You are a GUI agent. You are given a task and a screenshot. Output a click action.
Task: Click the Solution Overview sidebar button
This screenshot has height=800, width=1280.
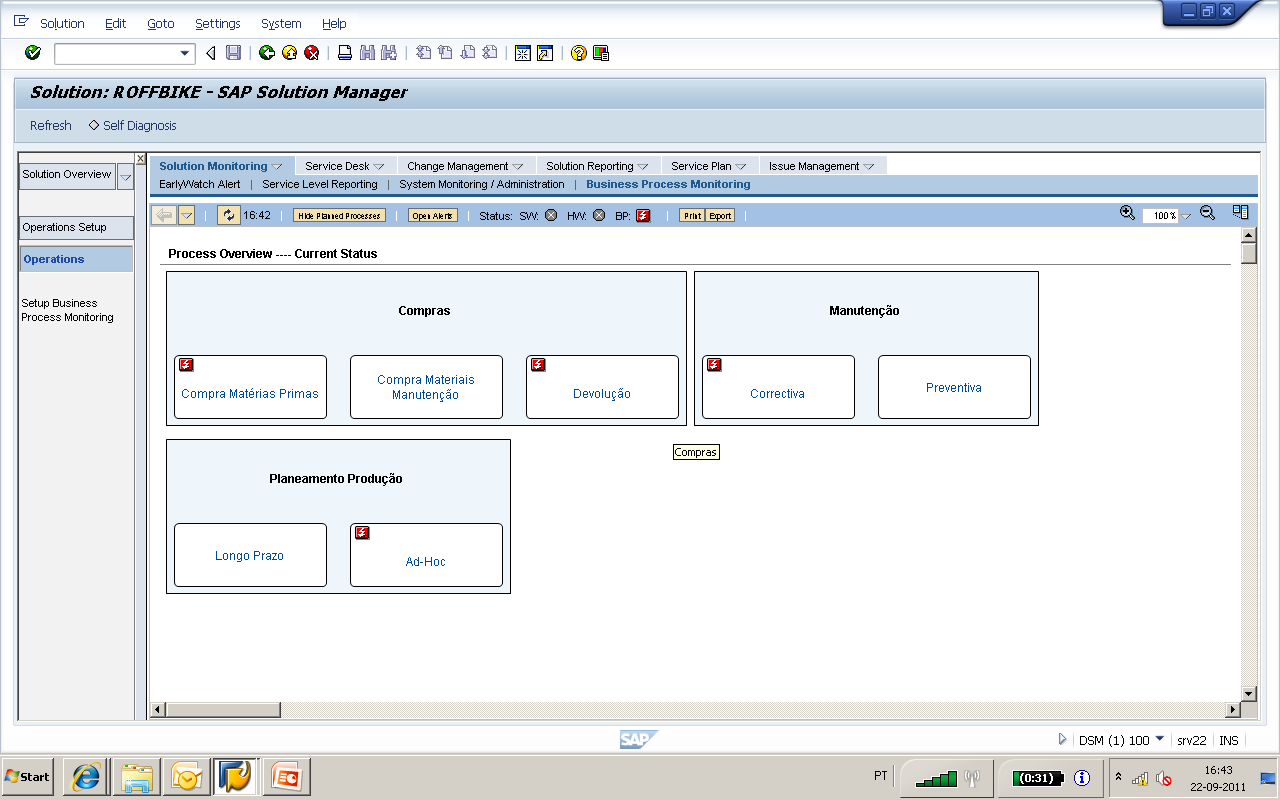[x=67, y=175]
